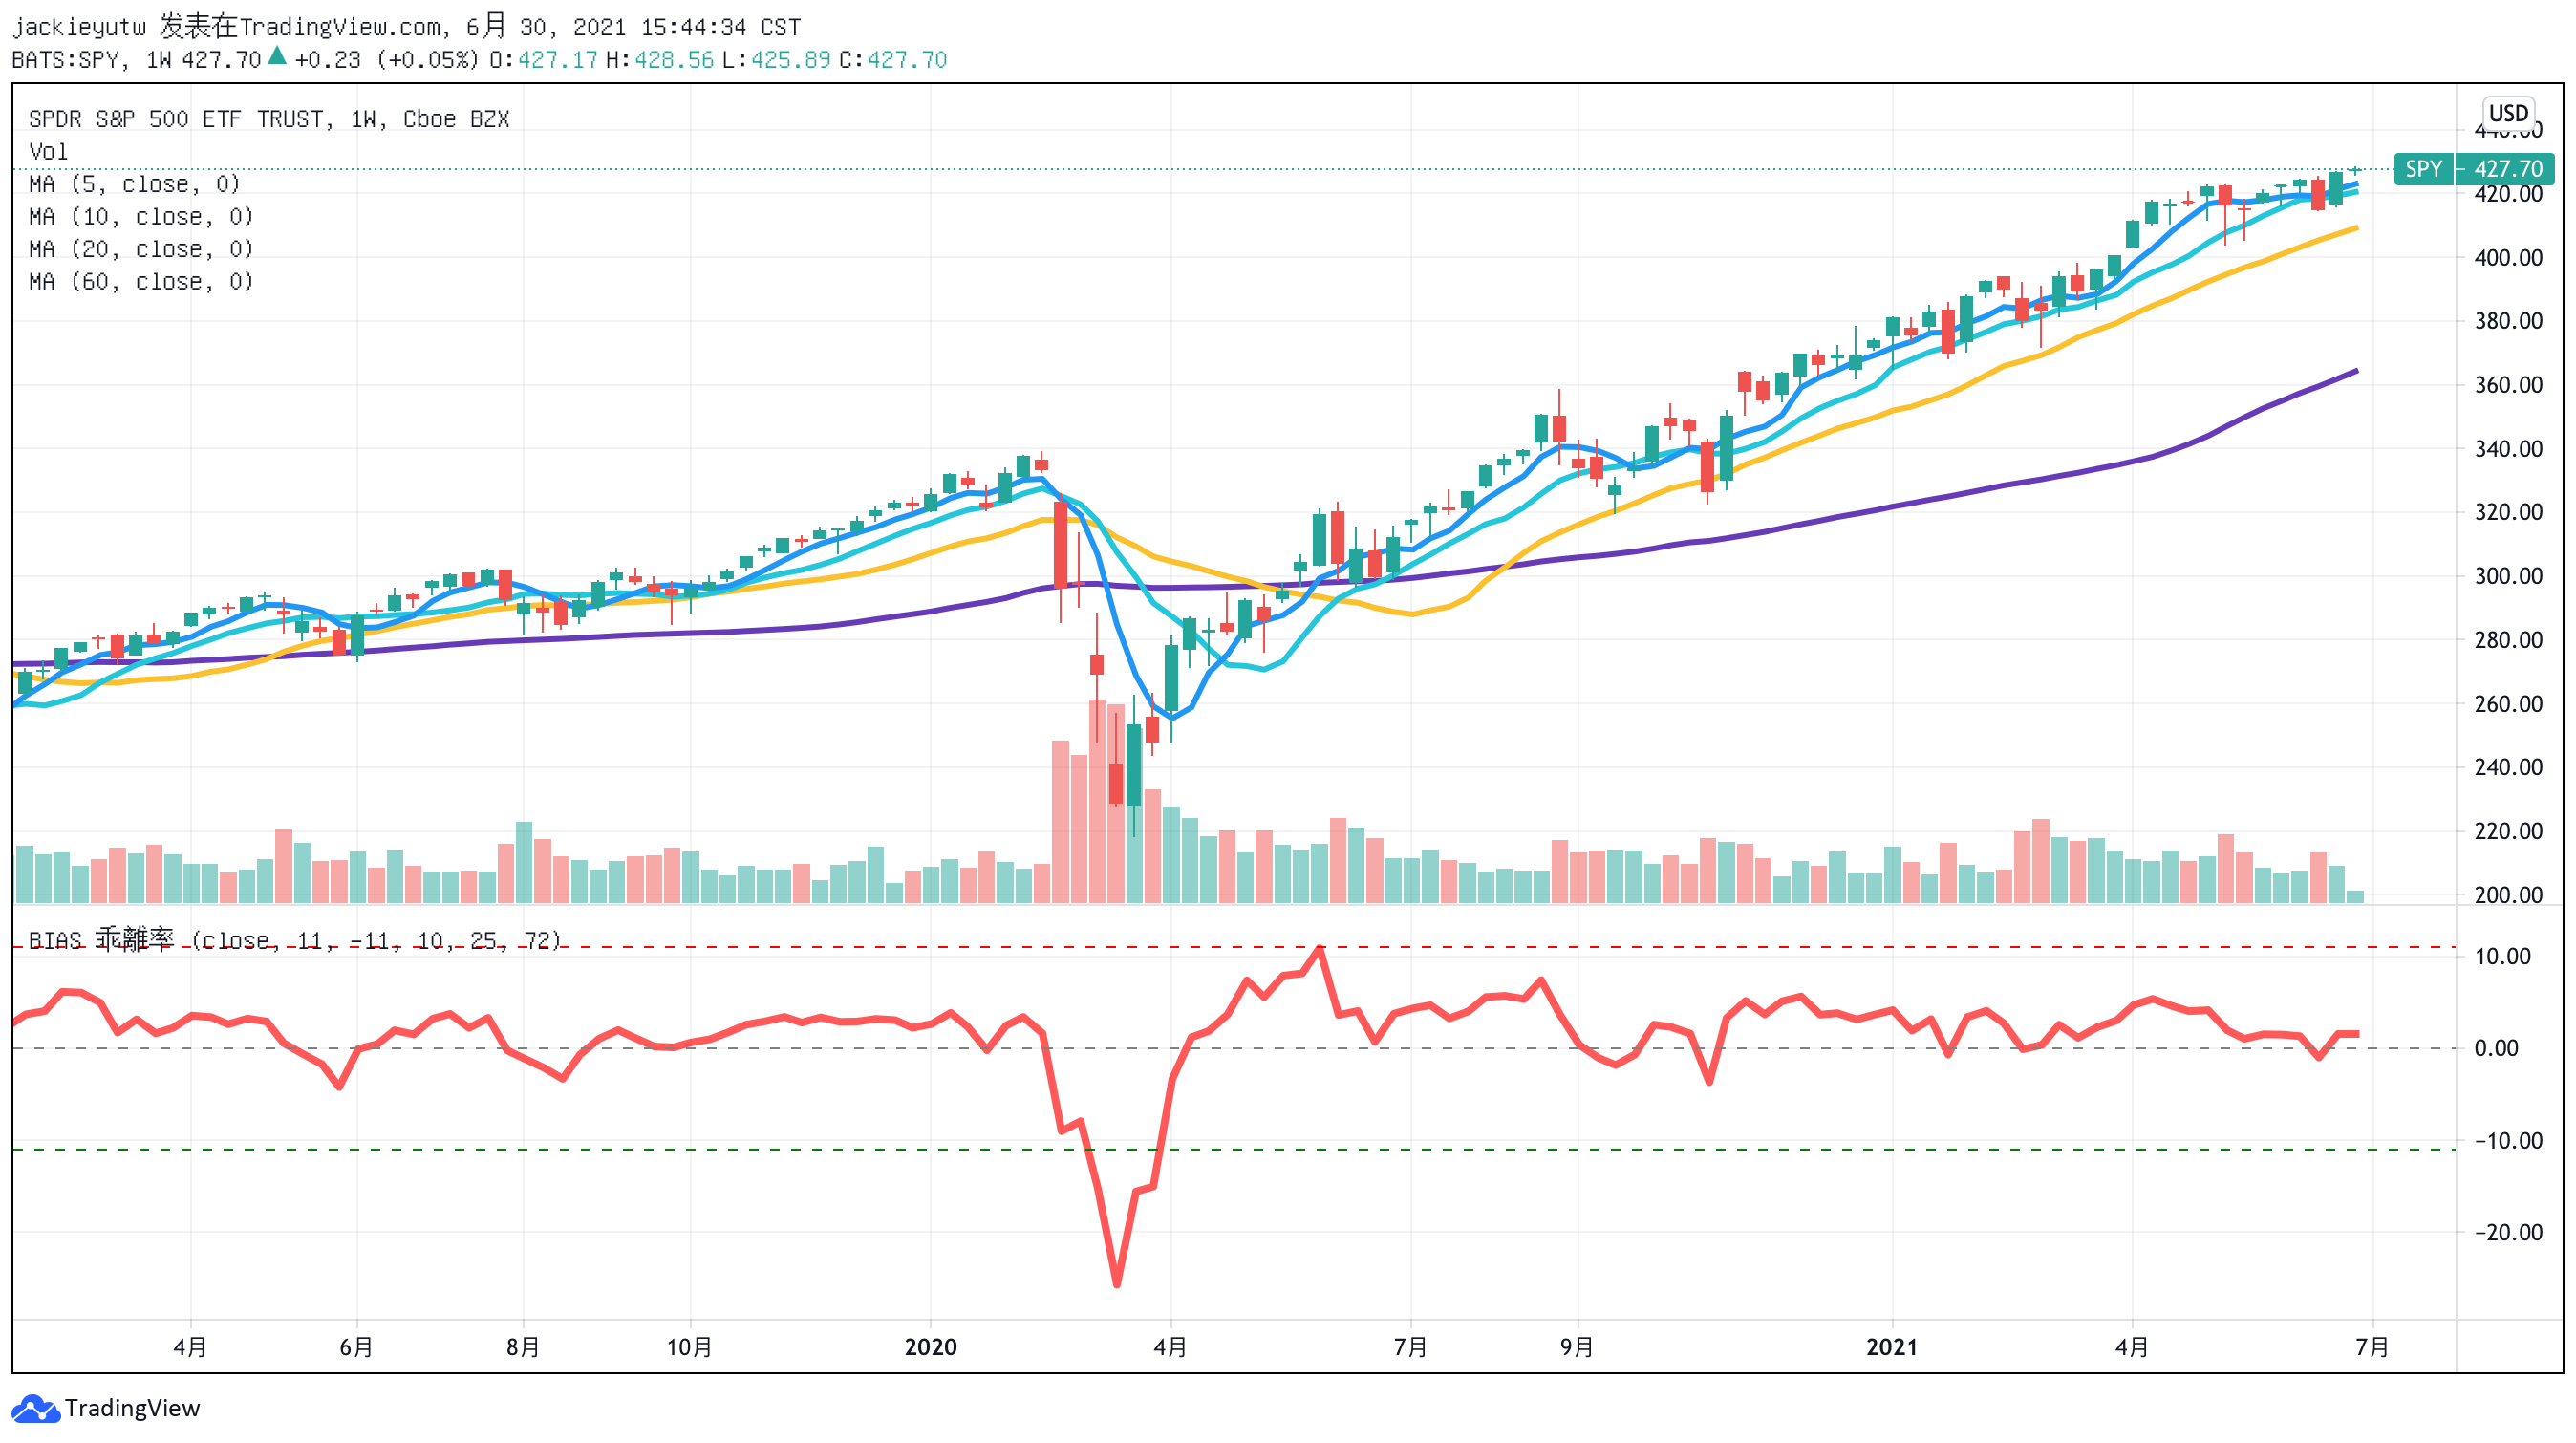The height and width of the screenshot is (1443, 2576).
Task: Select the MA (5, close, 0) legend
Action: coord(134,184)
